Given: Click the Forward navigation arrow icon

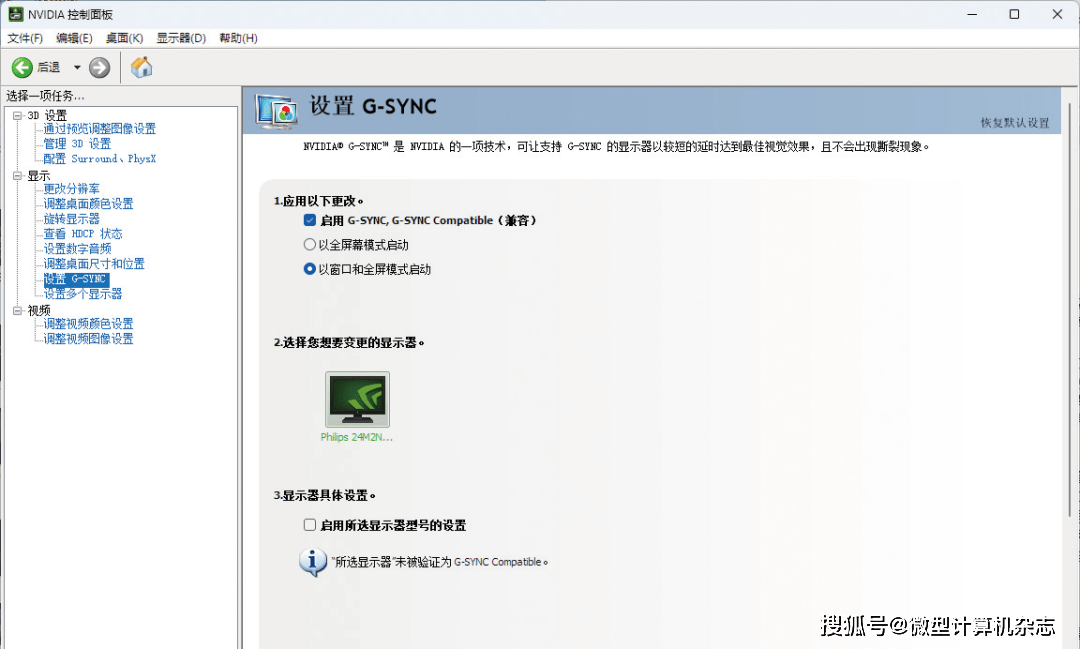Looking at the screenshot, I should tap(98, 67).
